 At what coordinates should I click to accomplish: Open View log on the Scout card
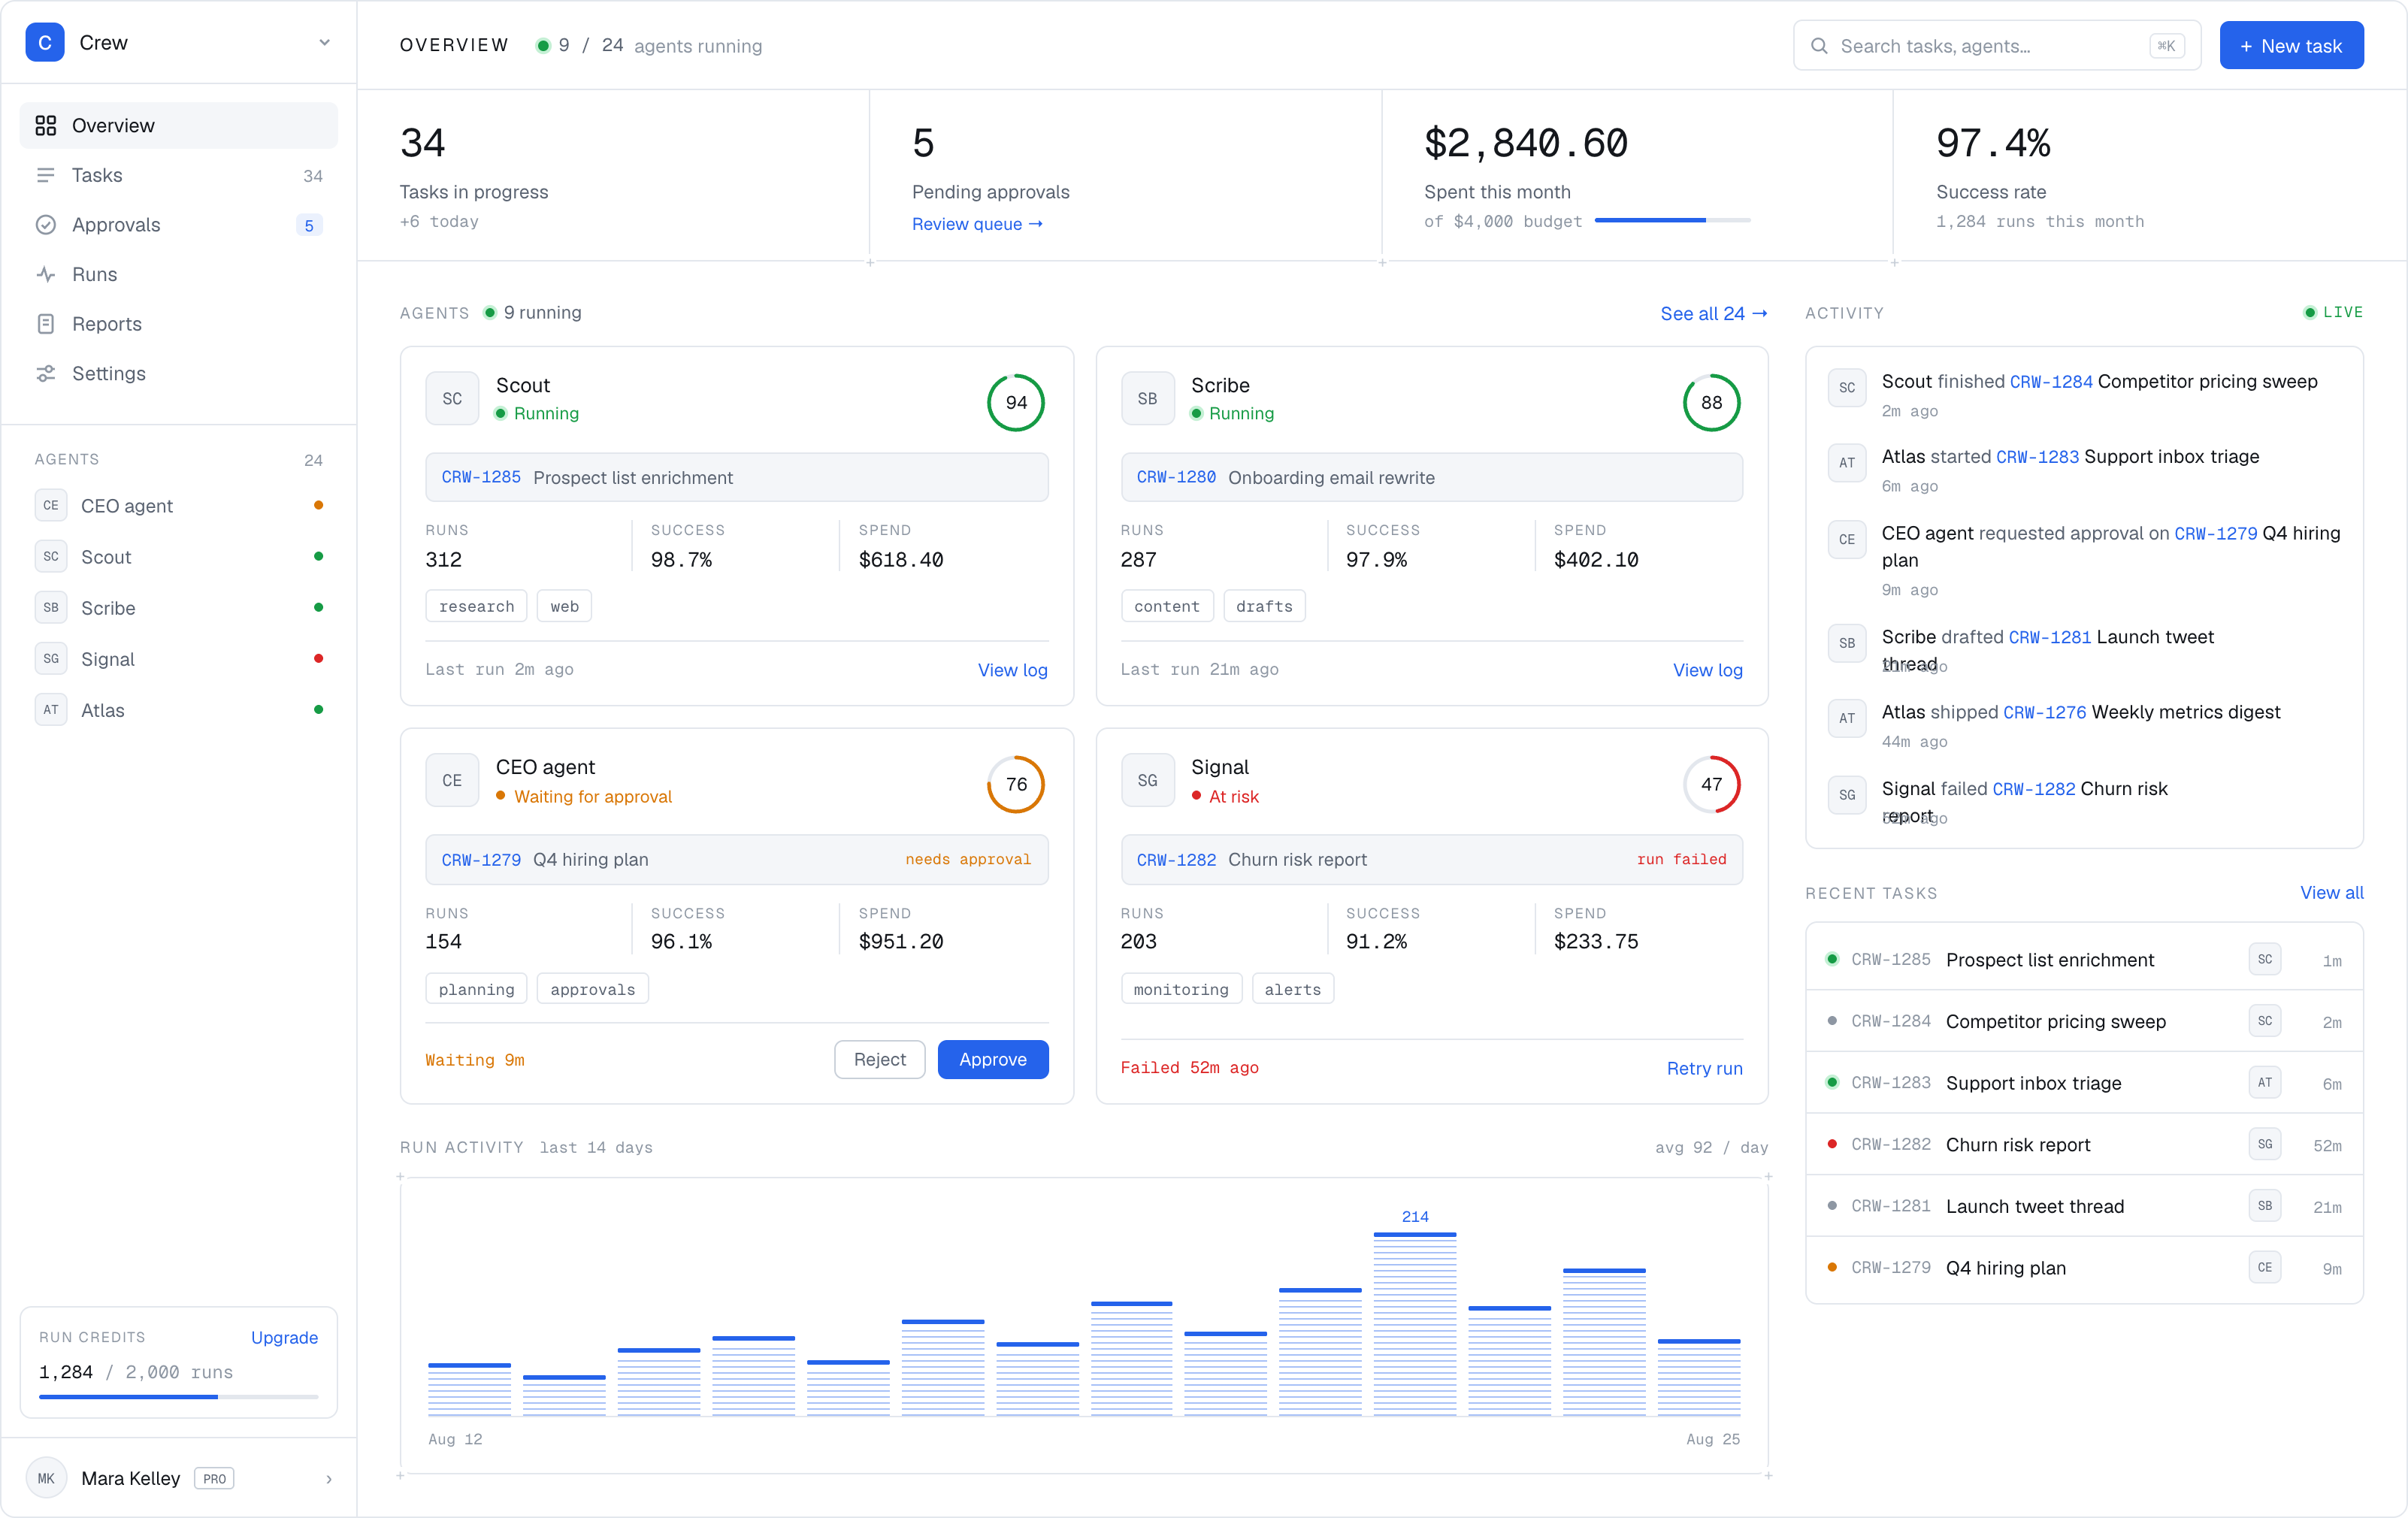1012,670
